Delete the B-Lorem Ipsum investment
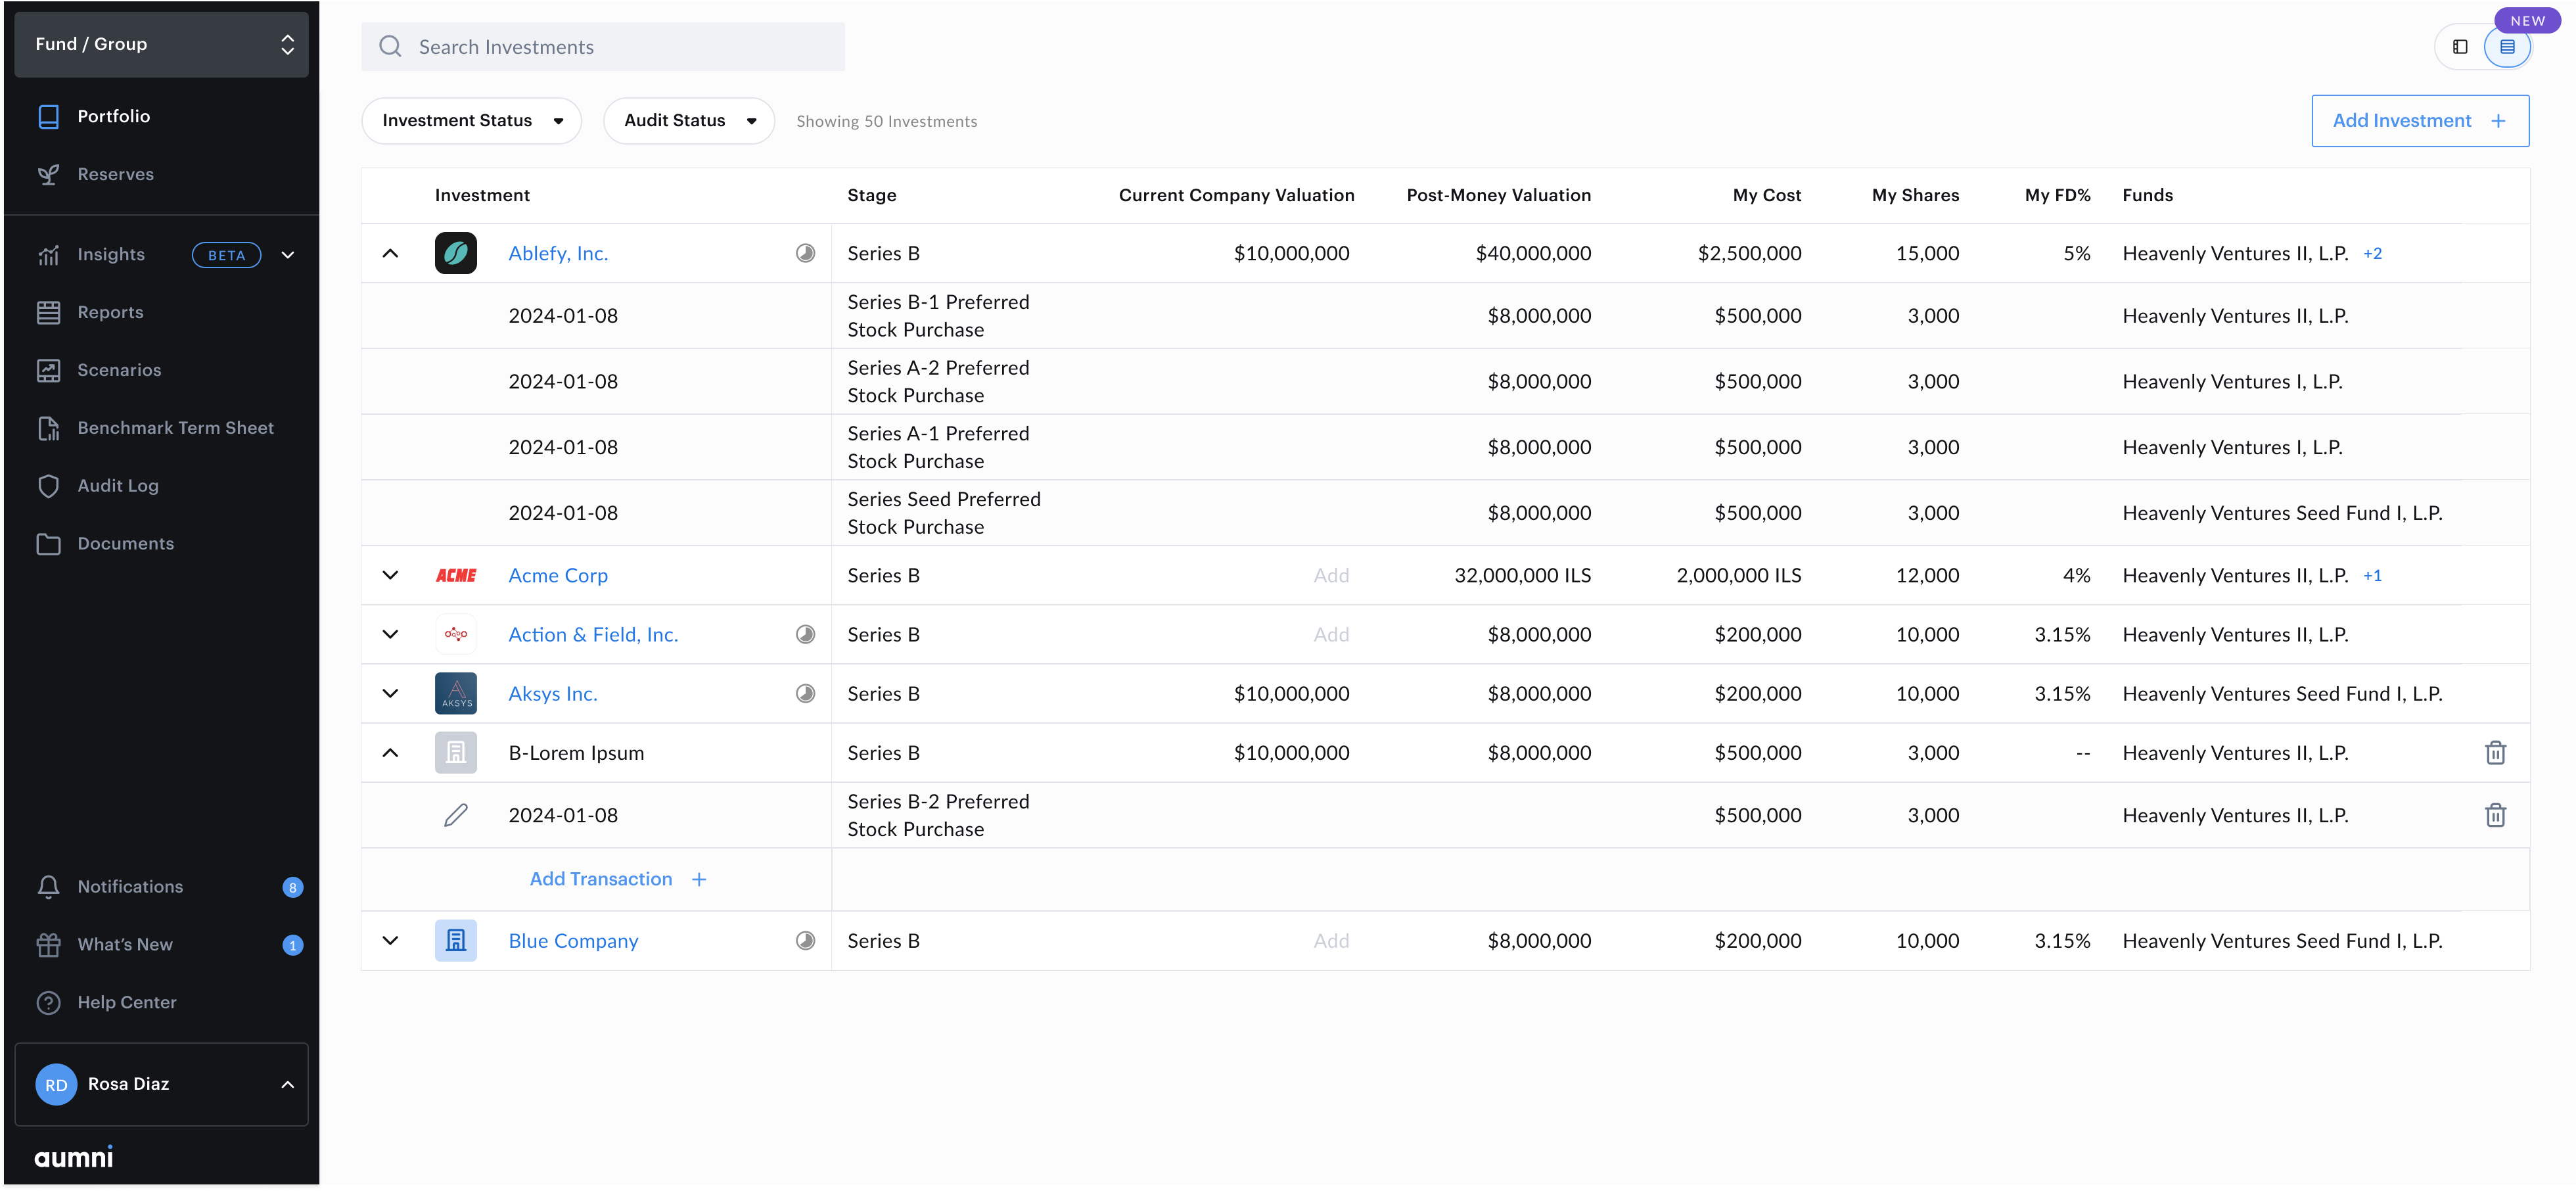The image size is (2576, 1191). [x=2495, y=753]
